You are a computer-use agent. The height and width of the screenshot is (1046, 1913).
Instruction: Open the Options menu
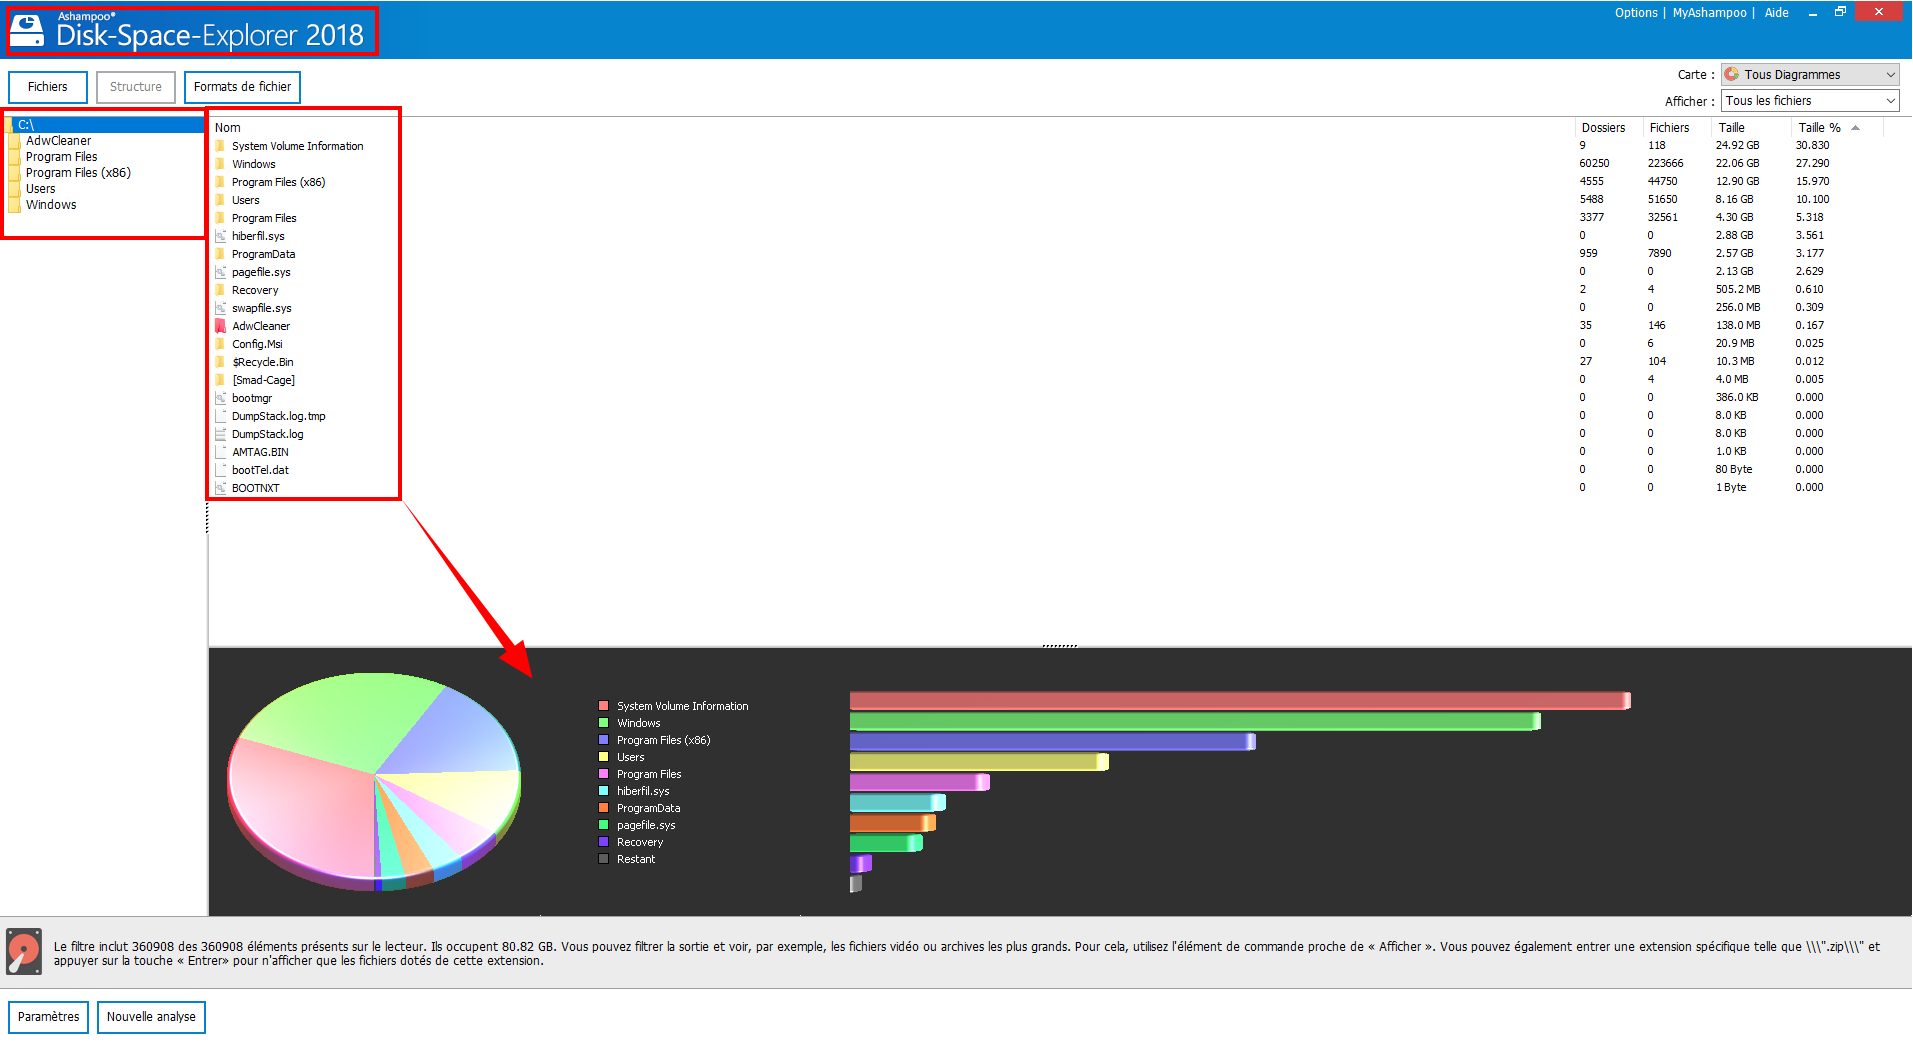1635,13
